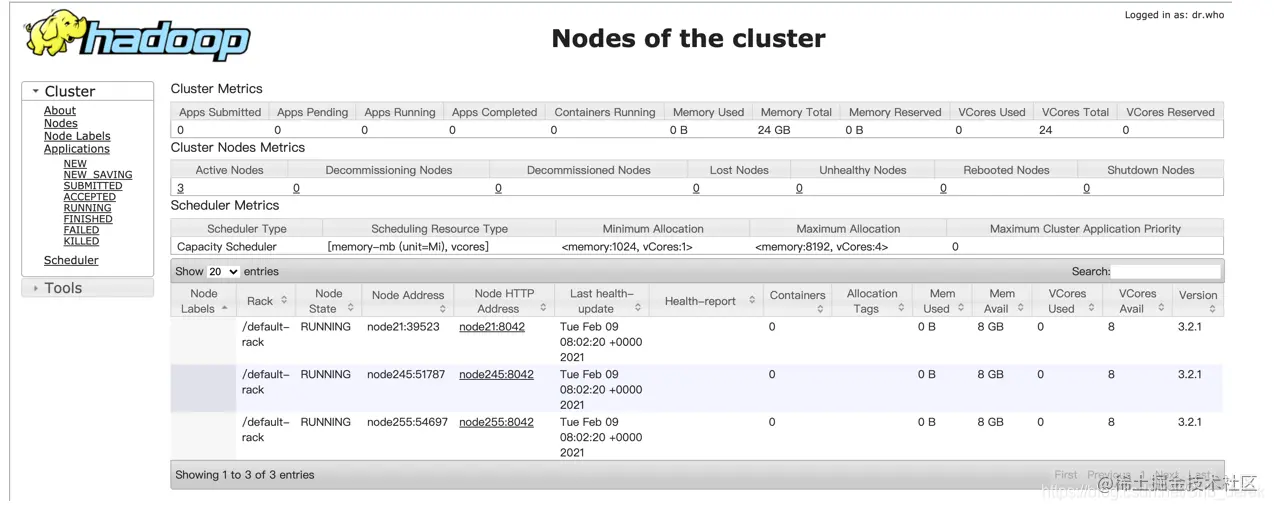This screenshot has width=1274, height=510.
Task: Sort table by Last health-update column
Action: point(602,301)
